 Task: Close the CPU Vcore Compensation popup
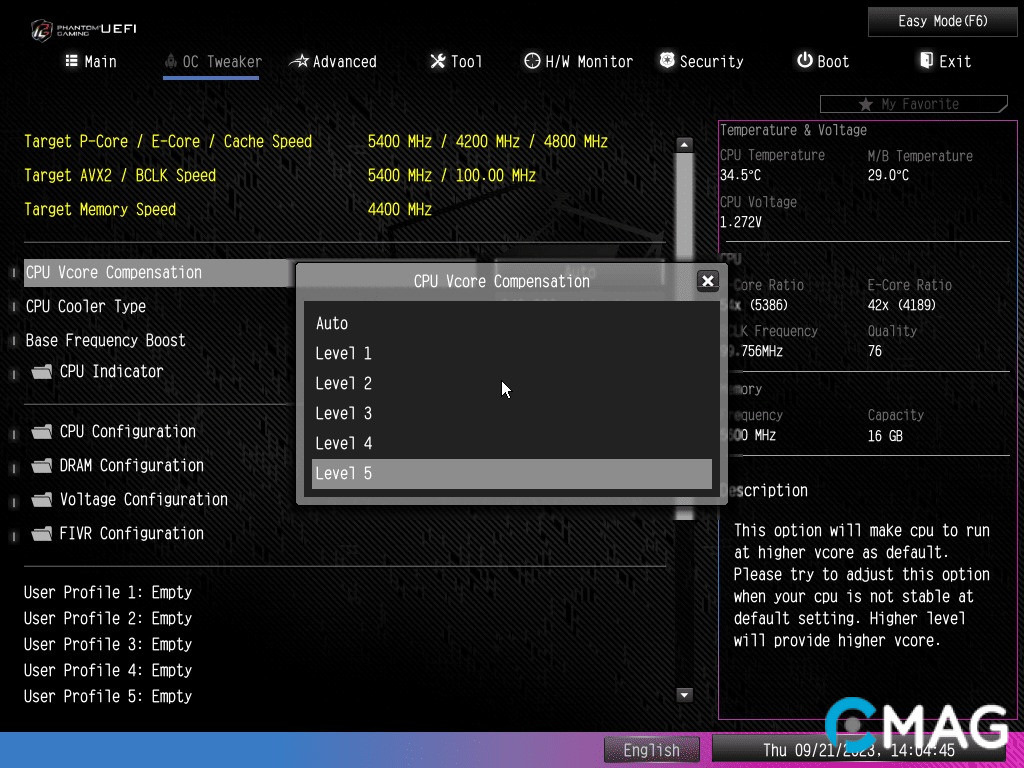(708, 281)
